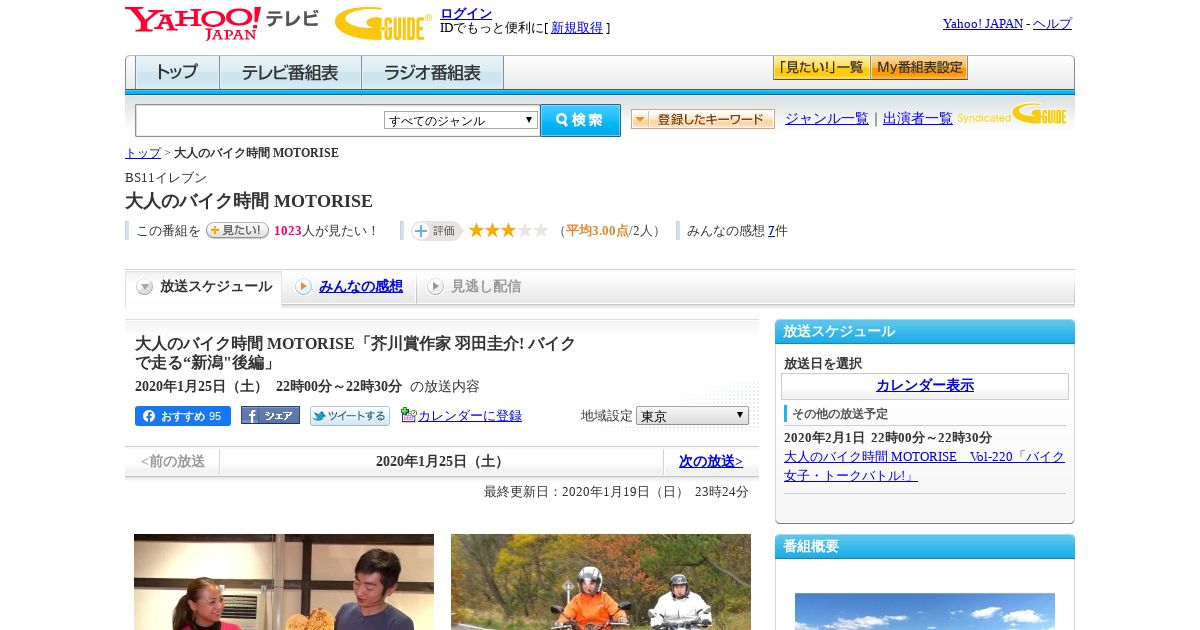
Task: Click the Facebook シェア button
Action: (x=270, y=416)
